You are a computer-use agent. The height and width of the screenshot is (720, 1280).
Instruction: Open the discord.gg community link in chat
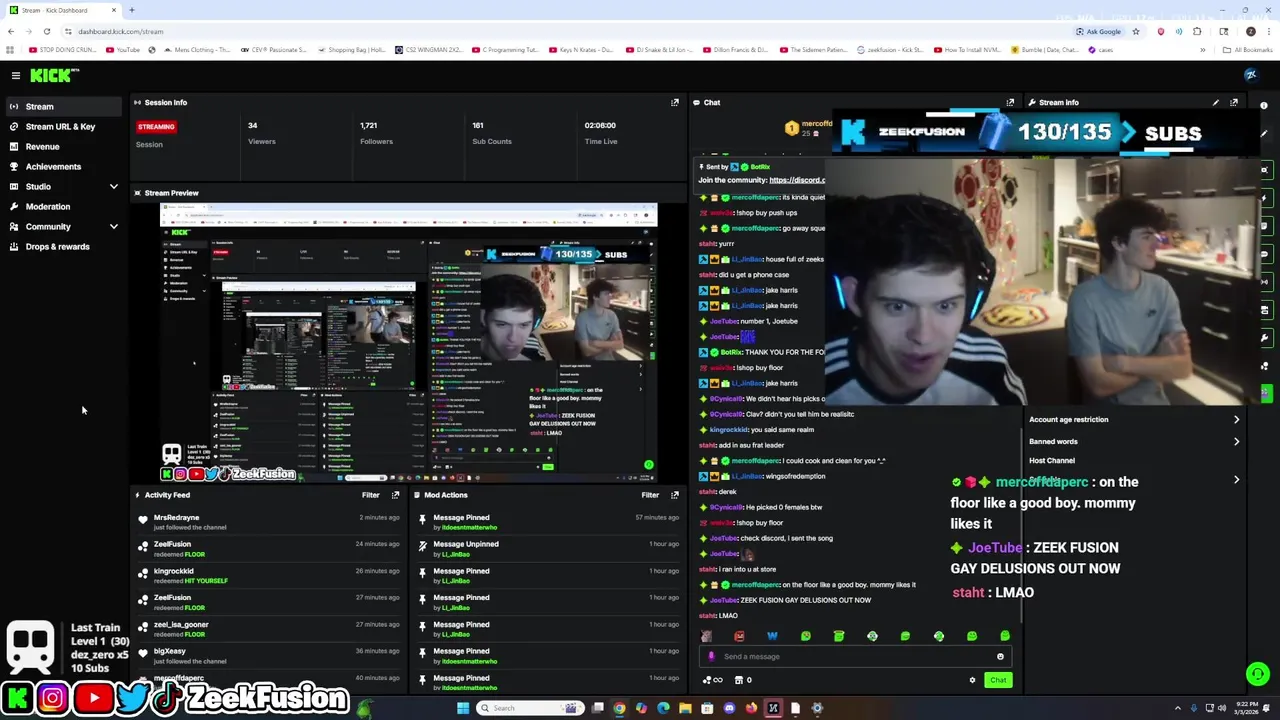tap(797, 180)
